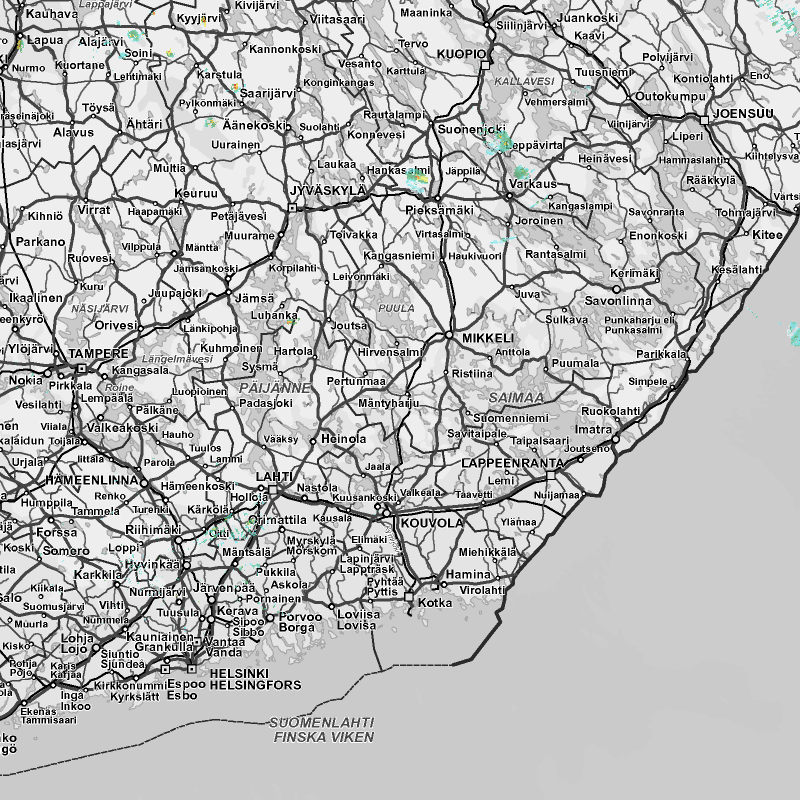Click the Virrat town label
The height and width of the screenshot is (800, 800).
pyautogui.click(x=94, y=210)
